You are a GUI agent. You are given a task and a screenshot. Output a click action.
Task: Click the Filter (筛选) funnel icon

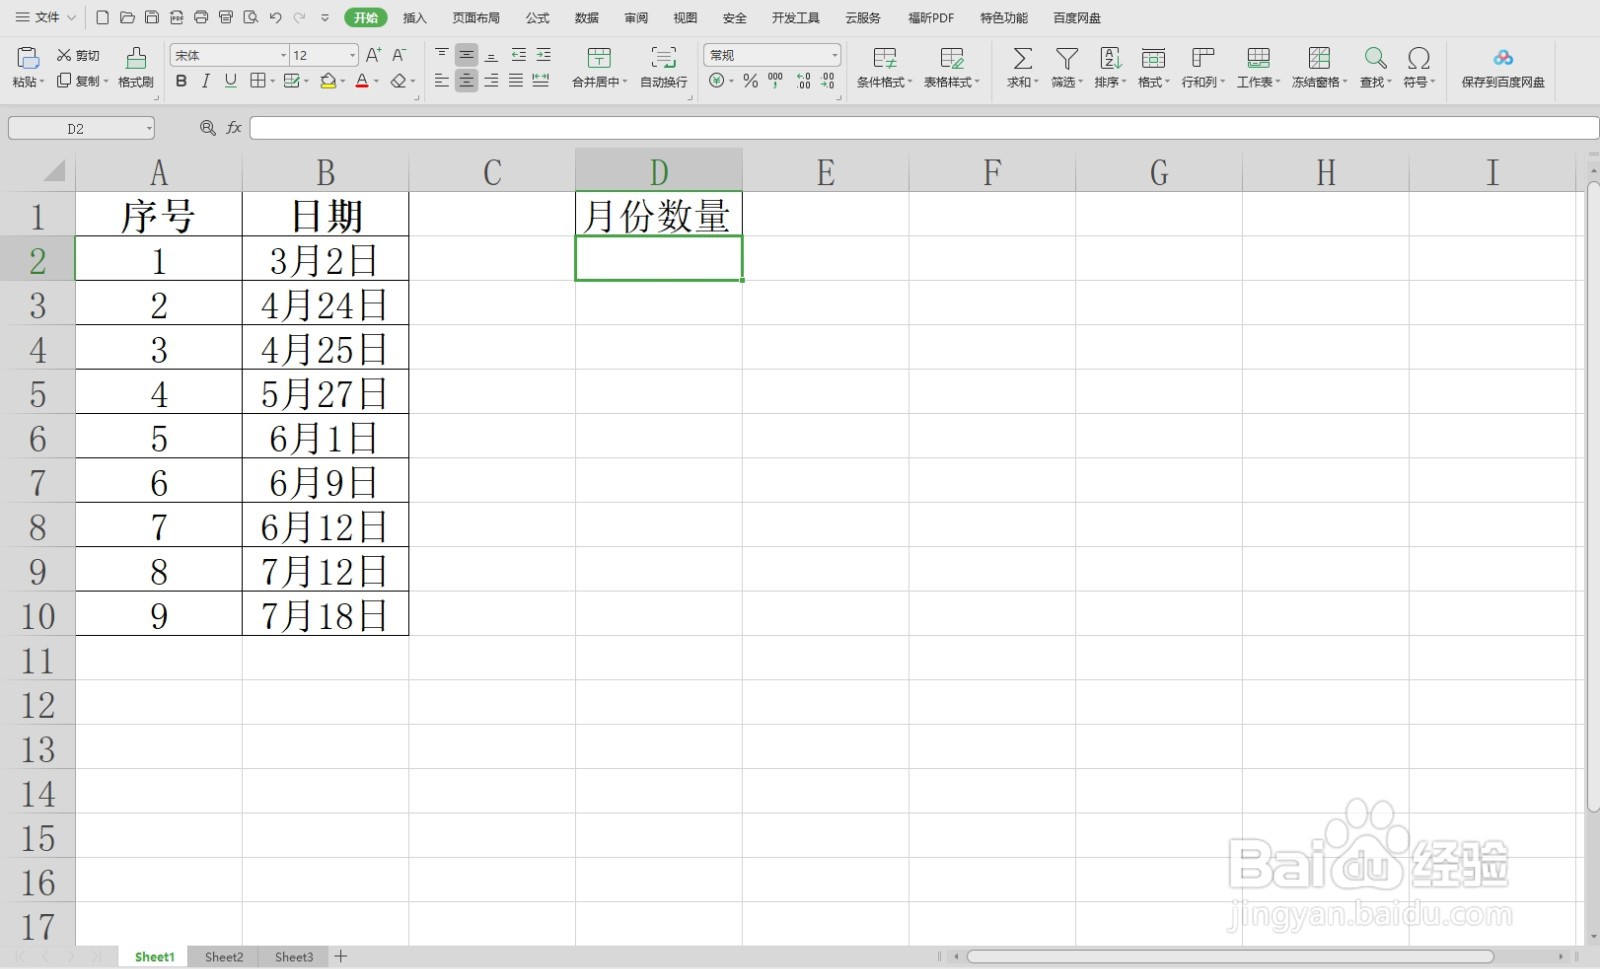click(1067, 58)
